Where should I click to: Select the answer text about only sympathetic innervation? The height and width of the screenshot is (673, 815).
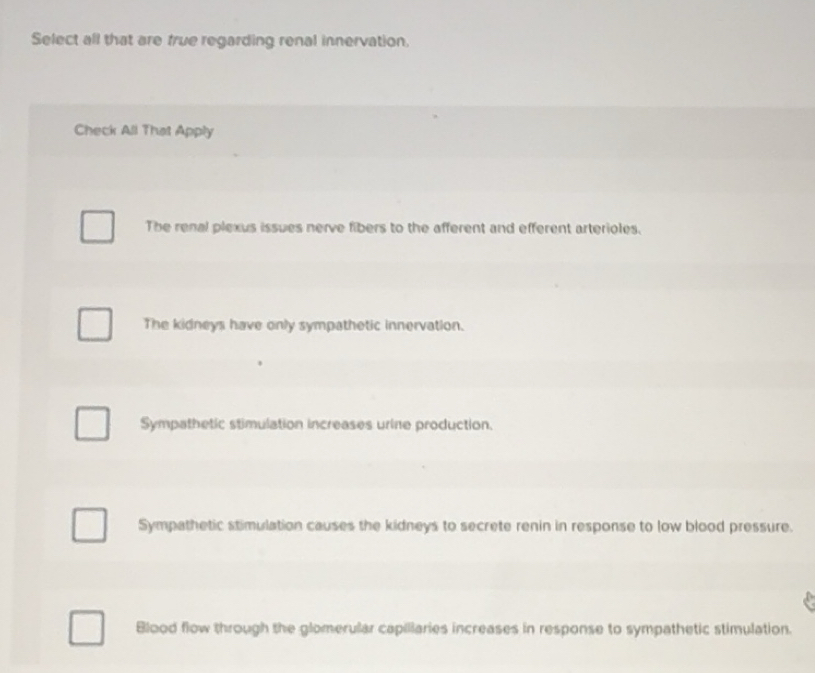tap(302, 323)
